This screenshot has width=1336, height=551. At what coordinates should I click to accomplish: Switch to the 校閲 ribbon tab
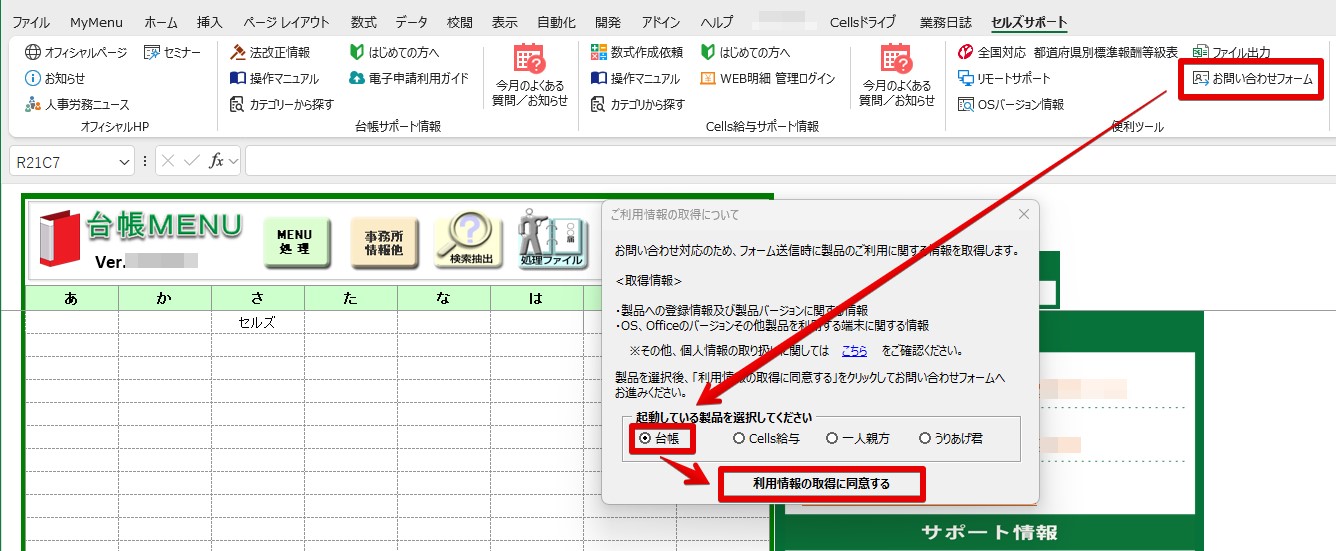tap(460, 22)
